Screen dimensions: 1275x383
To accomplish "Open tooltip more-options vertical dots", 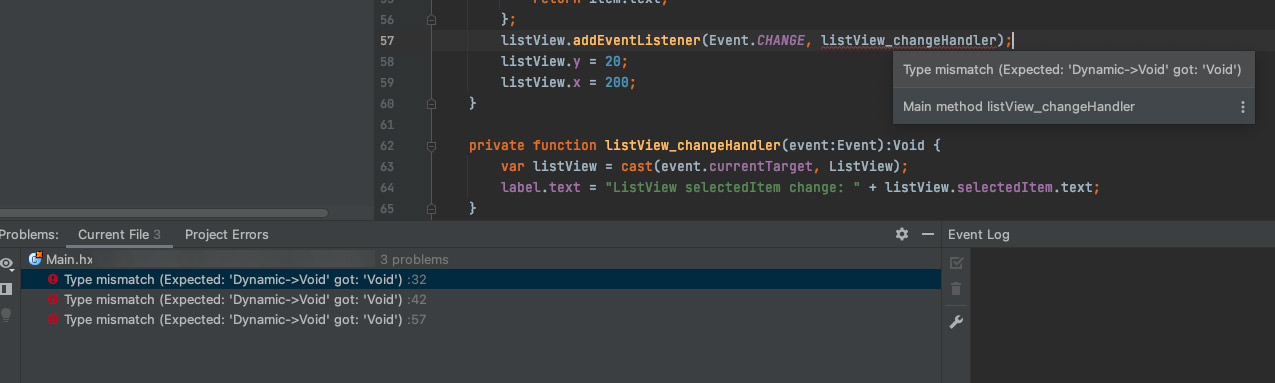I will tap(1242, 107).
